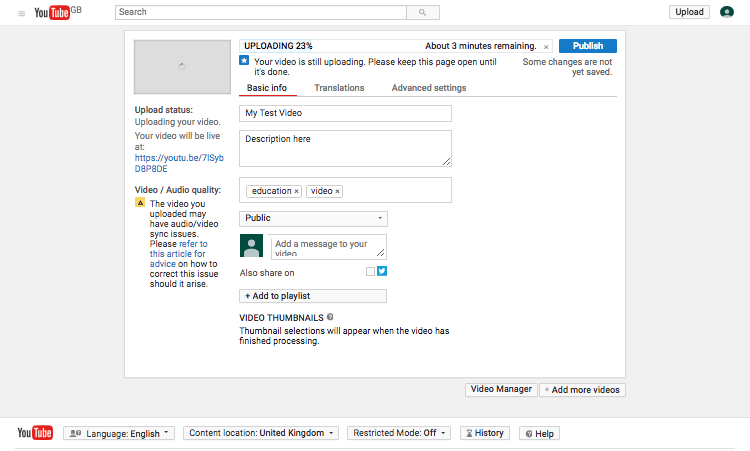Click the Upload button in header
The width and height of the screenshot is (750, 451).
tap(689, 12)
